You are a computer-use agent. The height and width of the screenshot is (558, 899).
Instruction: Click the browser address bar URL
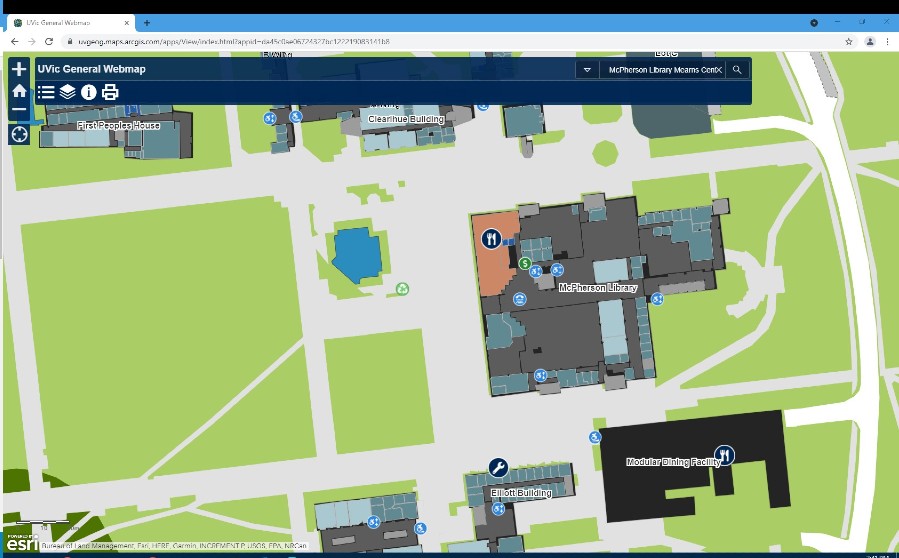[234, 41]
